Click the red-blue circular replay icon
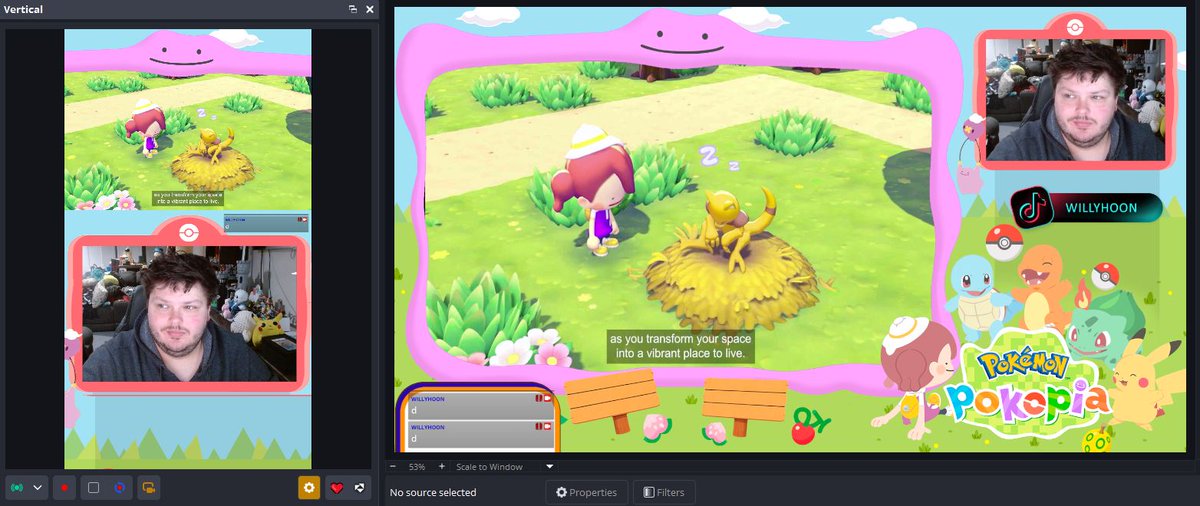This screenshot has height=506, width=1200. pyautogui.click(x=120, y=488)
